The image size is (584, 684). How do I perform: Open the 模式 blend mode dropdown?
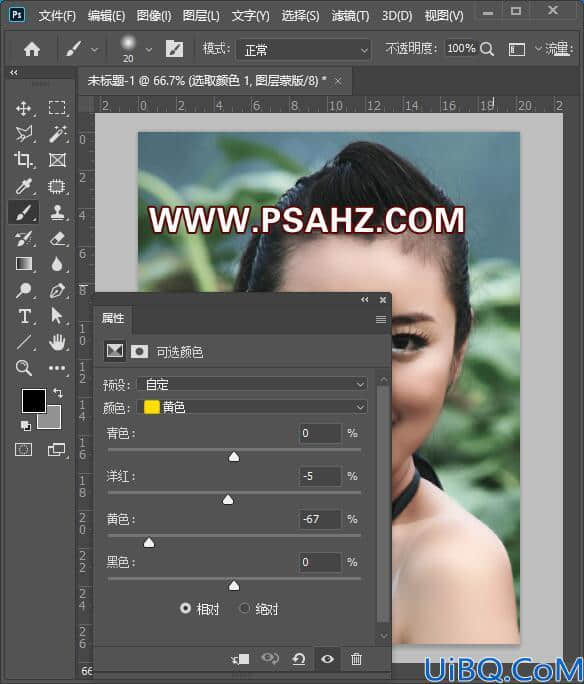[303, 50]
